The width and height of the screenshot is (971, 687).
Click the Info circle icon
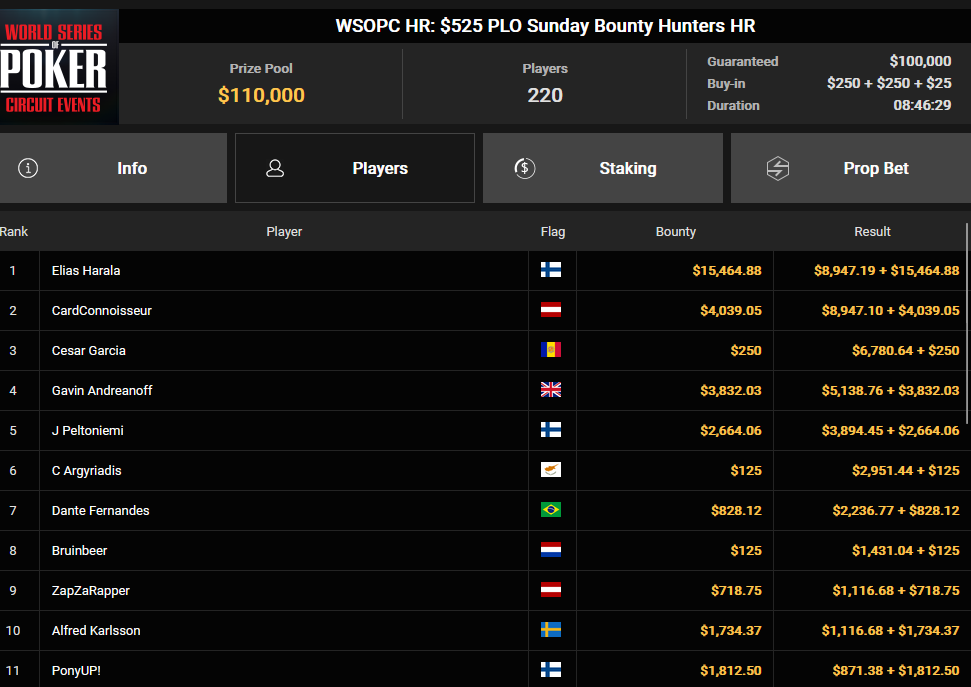(x=28, y=168)
